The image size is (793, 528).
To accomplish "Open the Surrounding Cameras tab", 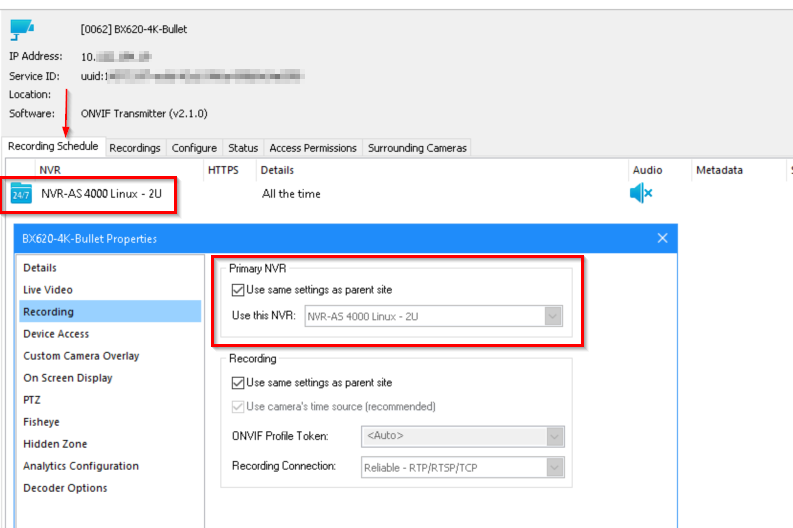I will (417, 148).
